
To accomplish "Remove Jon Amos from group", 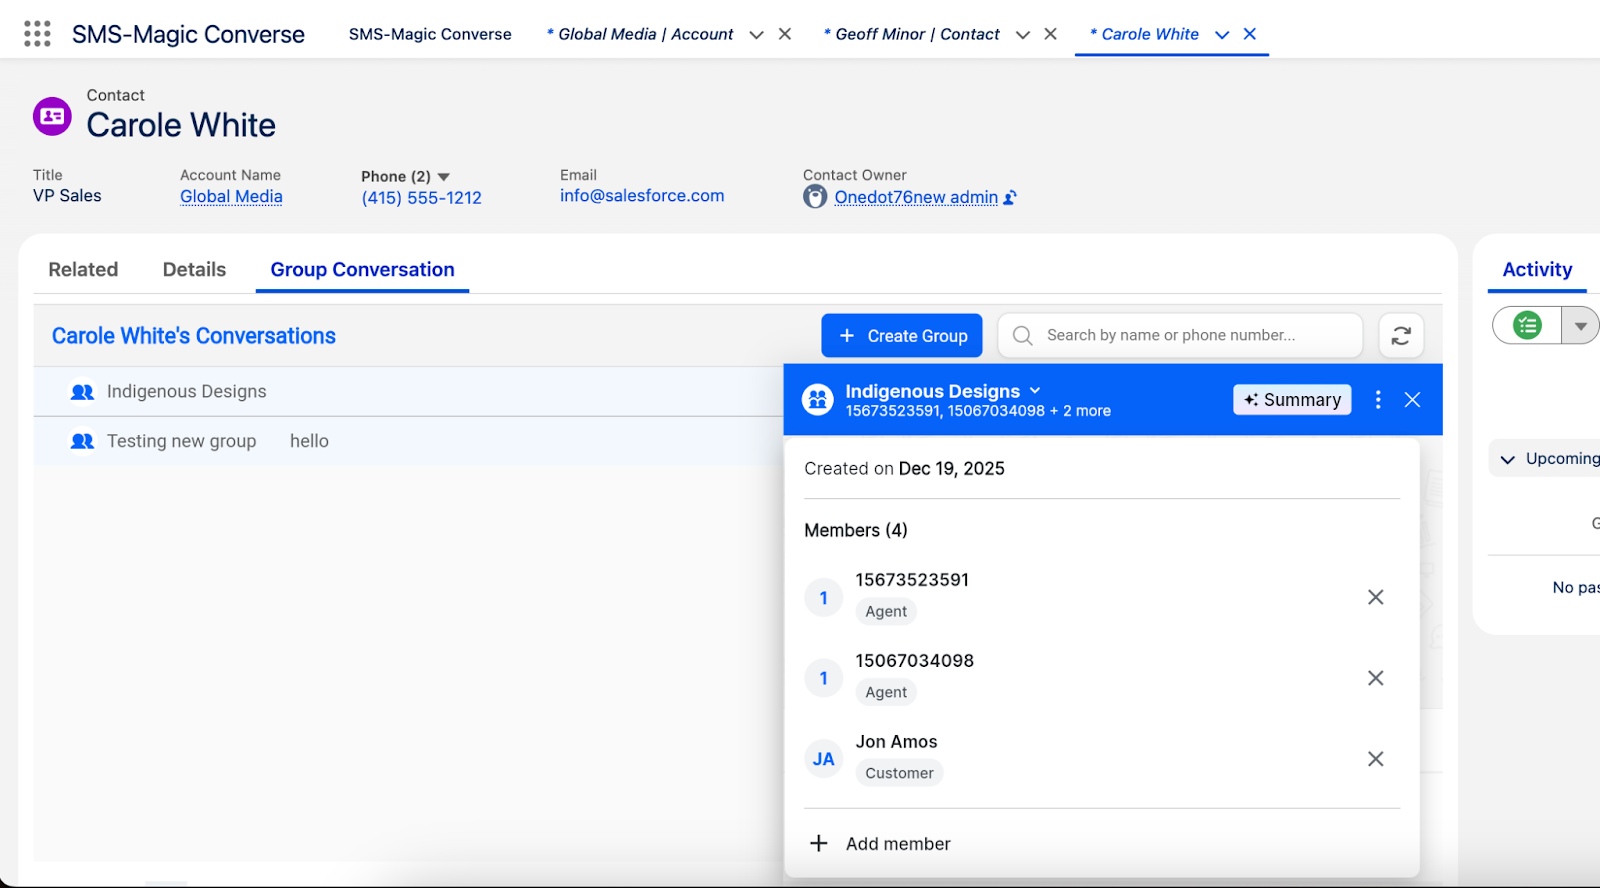I will coord(1376,759).
